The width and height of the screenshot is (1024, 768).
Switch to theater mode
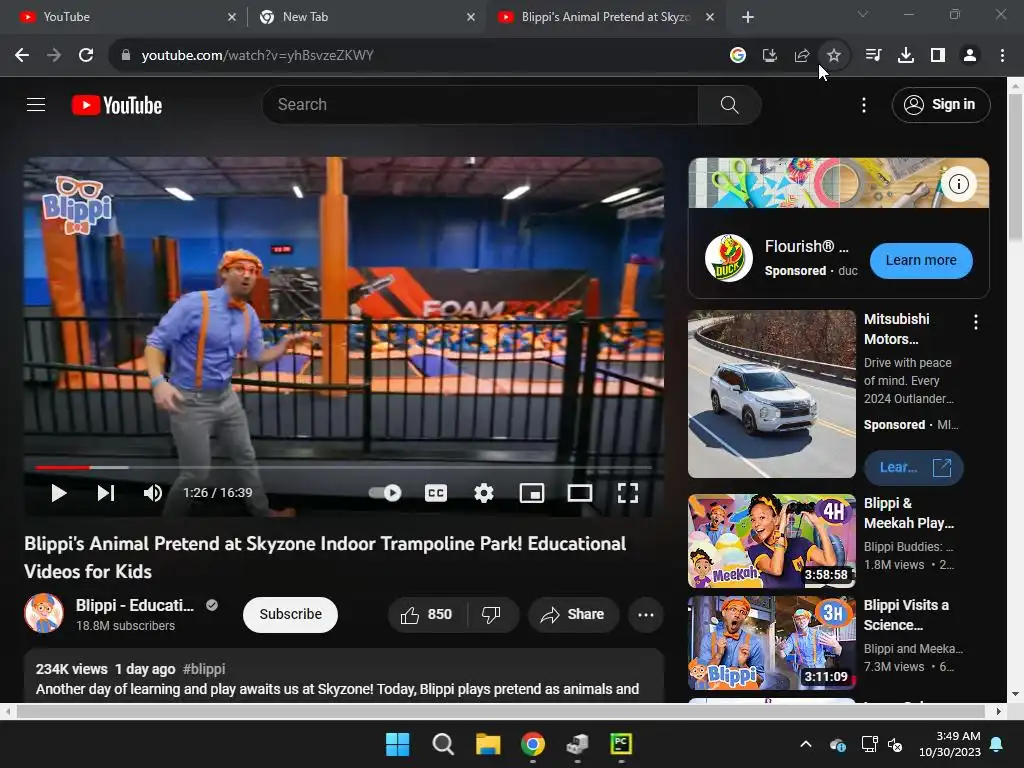(579, 493)
